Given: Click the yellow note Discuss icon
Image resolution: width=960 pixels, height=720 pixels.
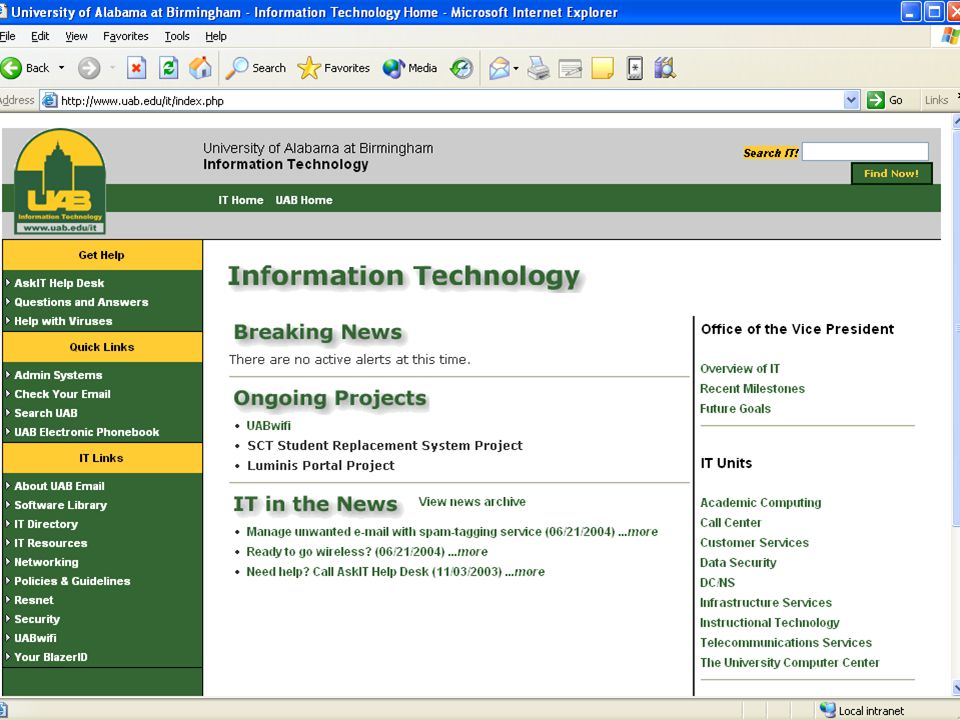Looking at the screenshot, I should [x=602, y=68].
